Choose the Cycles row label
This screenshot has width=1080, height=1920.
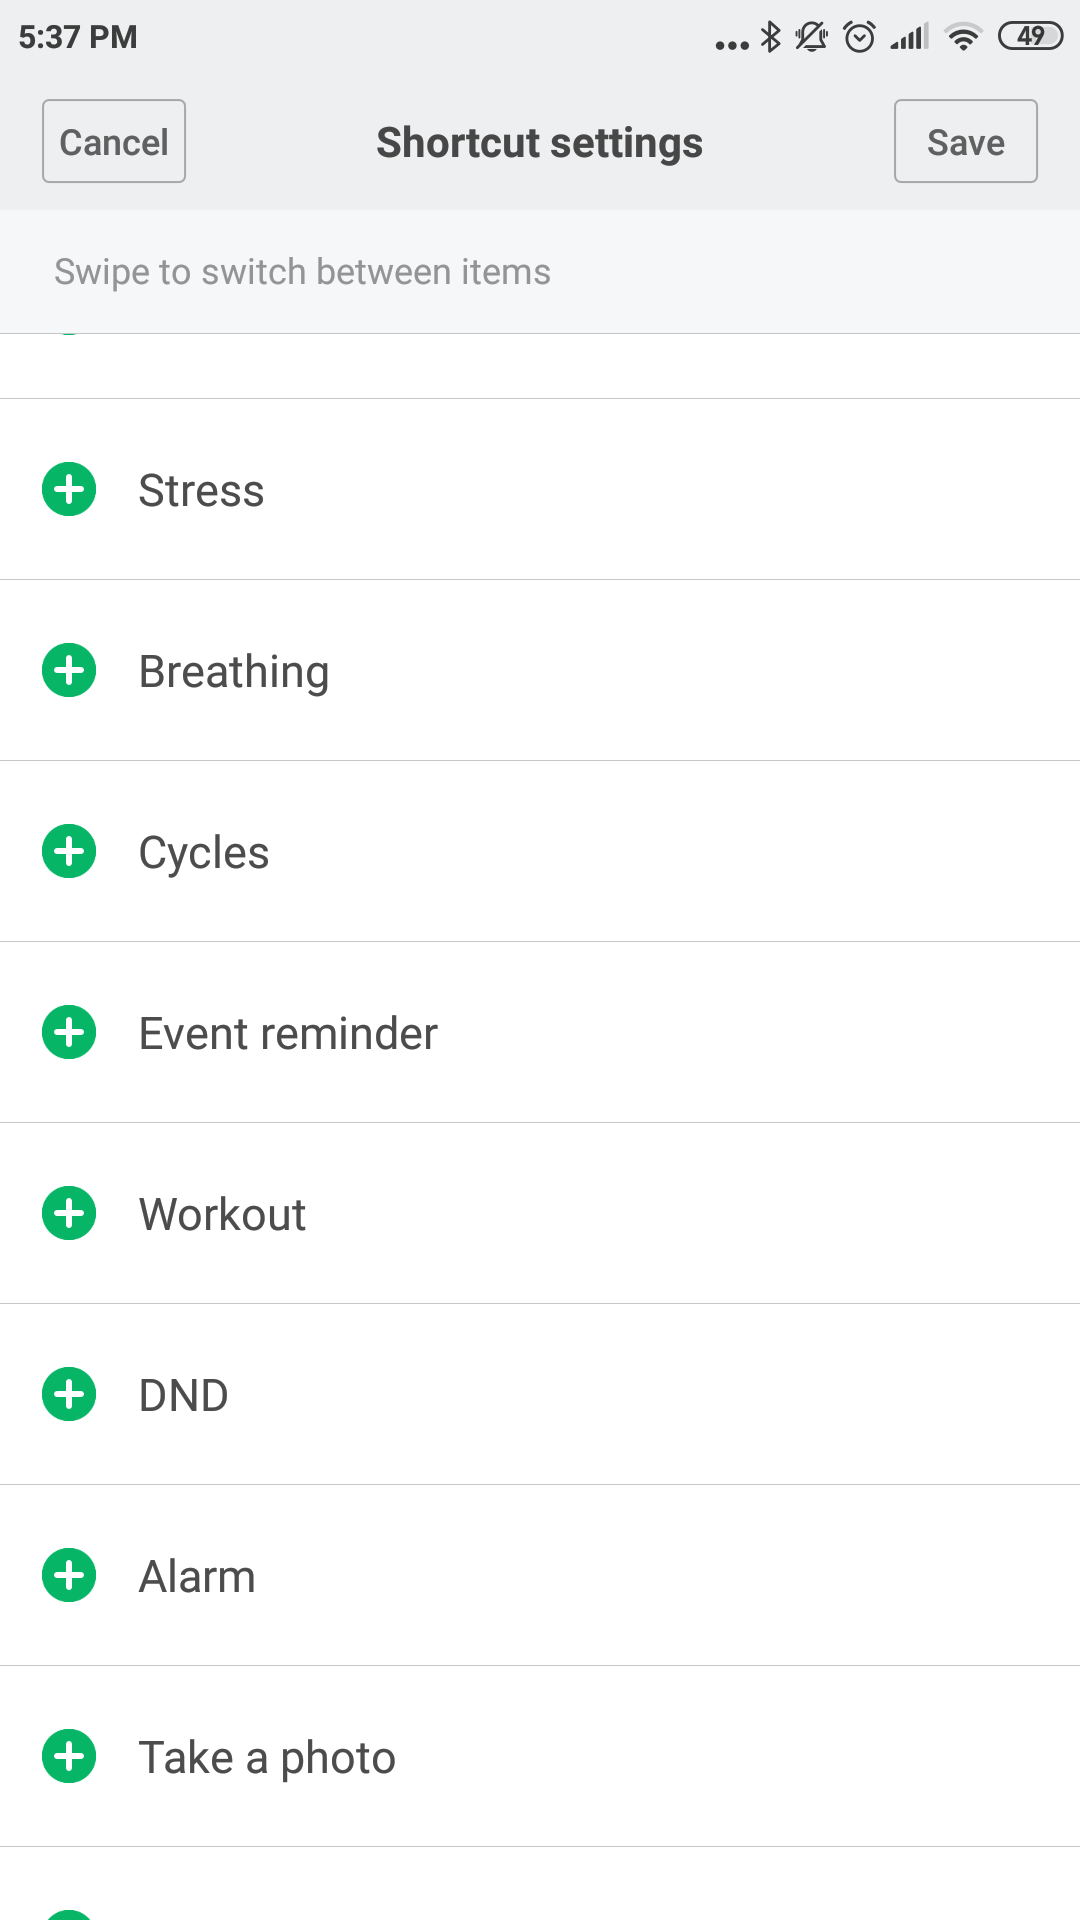click(x=204, y=853)
